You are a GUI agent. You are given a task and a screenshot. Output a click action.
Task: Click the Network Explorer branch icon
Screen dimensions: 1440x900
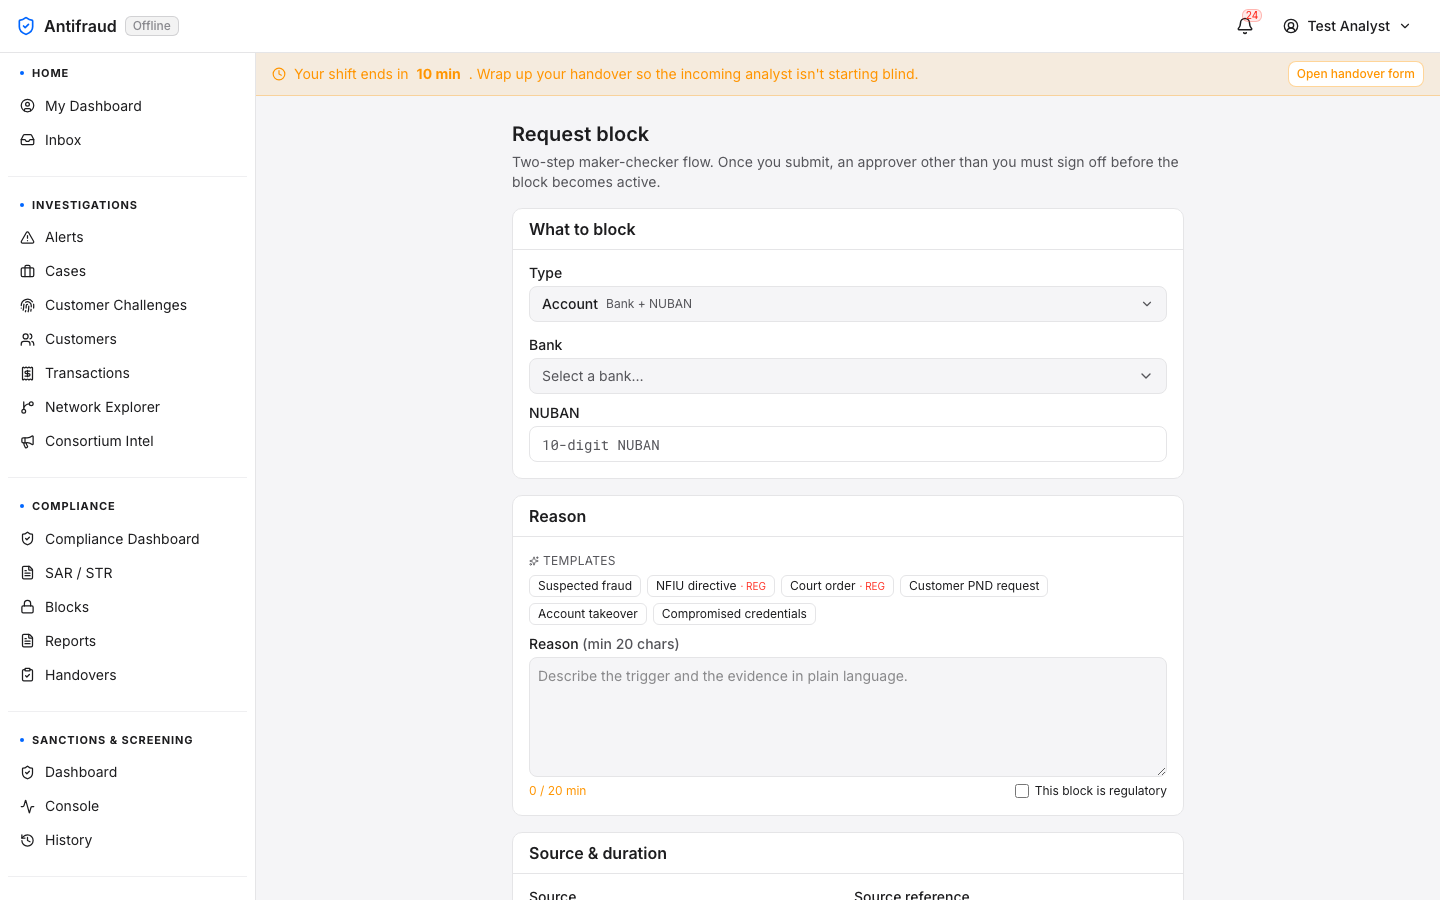28,407
